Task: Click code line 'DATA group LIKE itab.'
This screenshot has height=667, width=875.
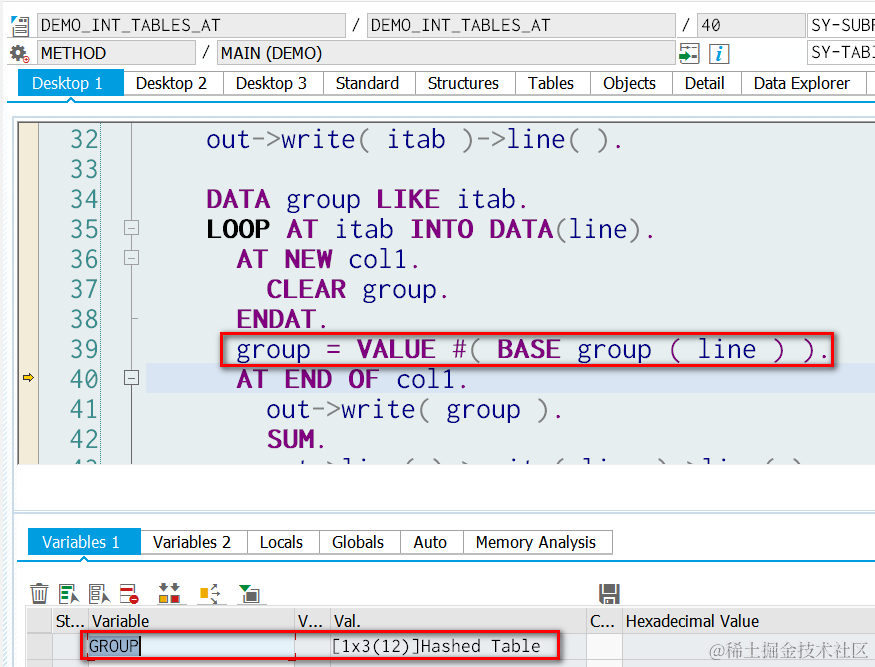Action: coord(367,200)
